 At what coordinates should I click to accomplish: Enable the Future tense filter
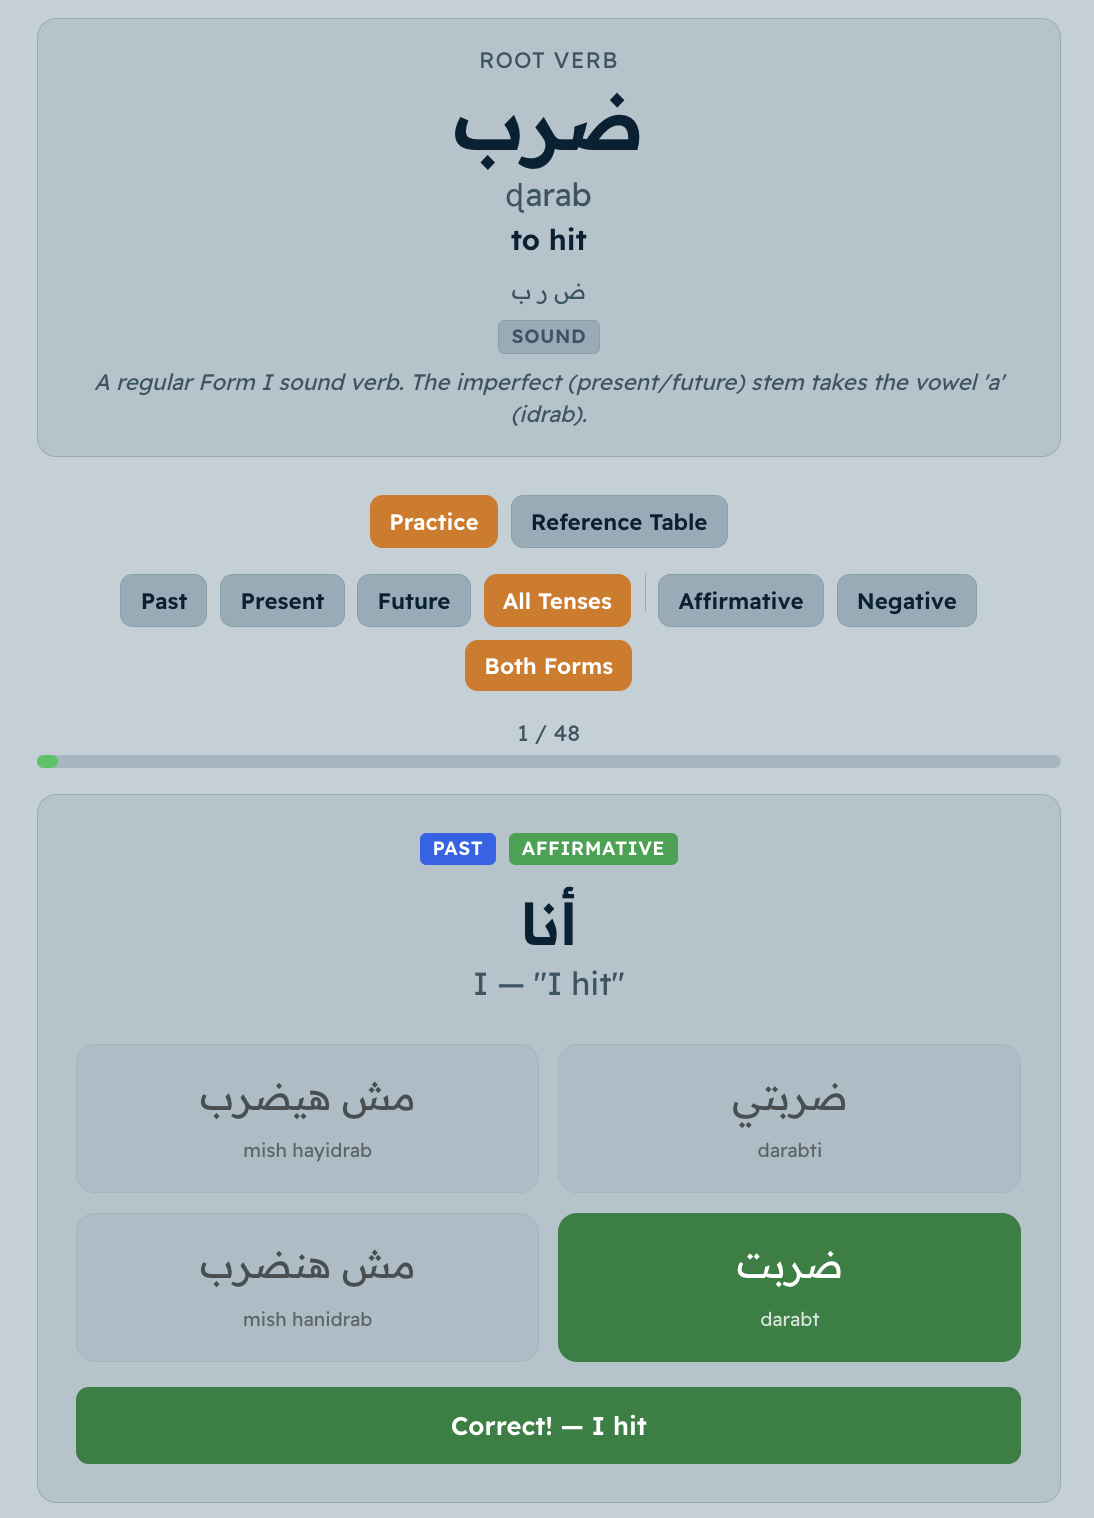413,600
